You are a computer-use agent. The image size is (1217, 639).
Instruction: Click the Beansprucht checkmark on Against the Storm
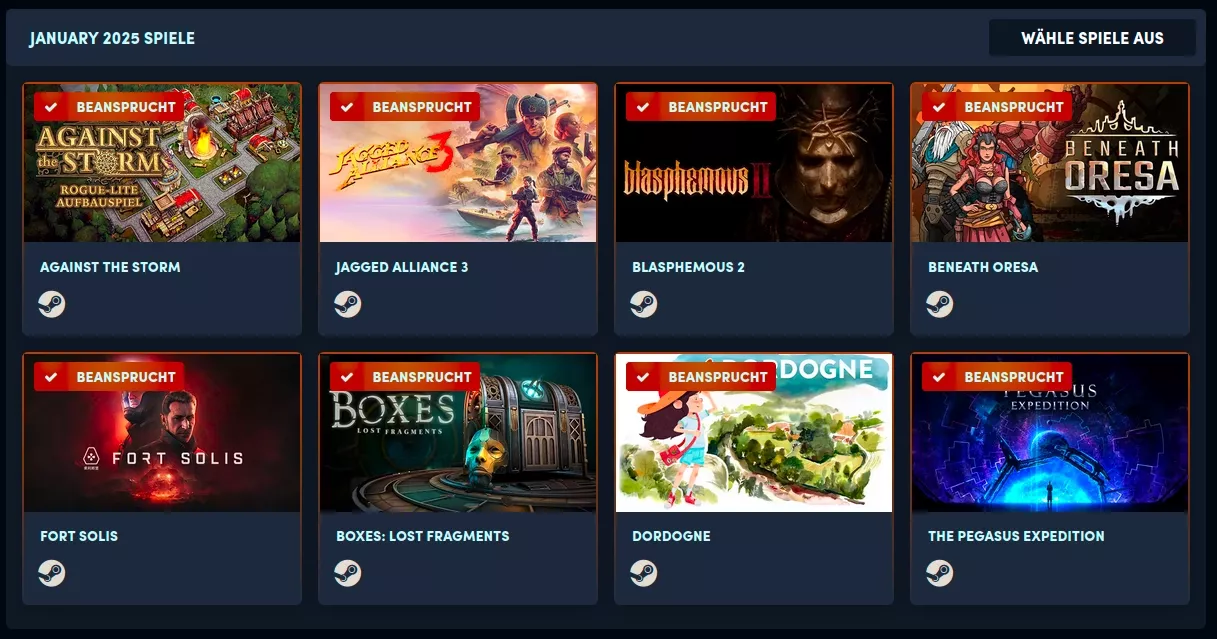click(51, 107)
